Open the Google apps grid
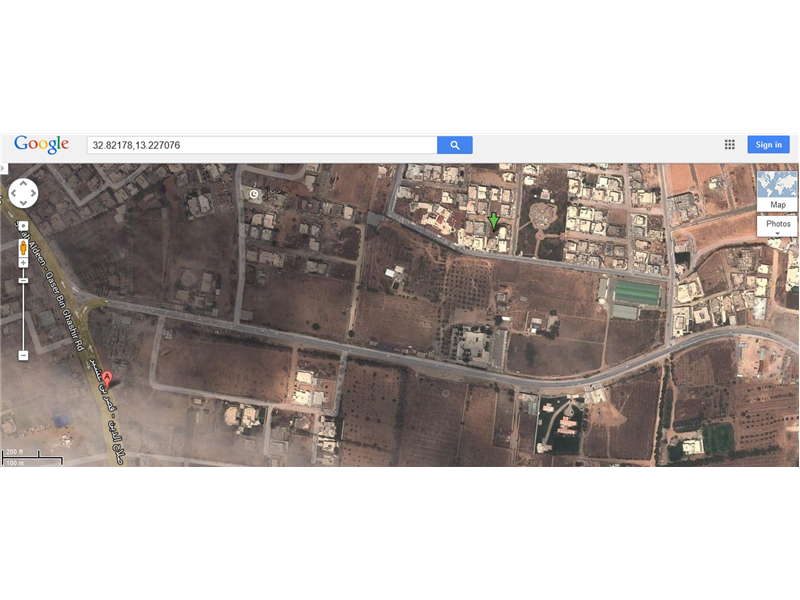800x600 pixels. 730,145
